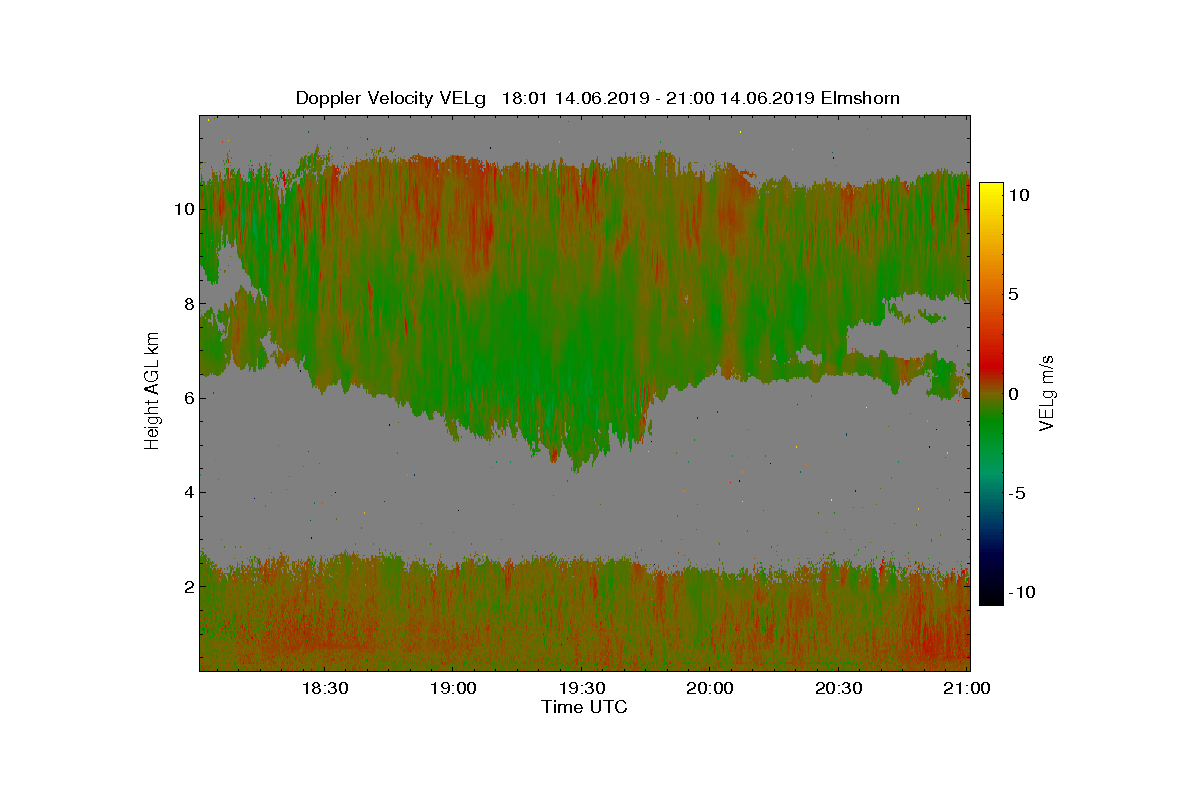
Task: Click the height tick label 4
Action: 188,492
